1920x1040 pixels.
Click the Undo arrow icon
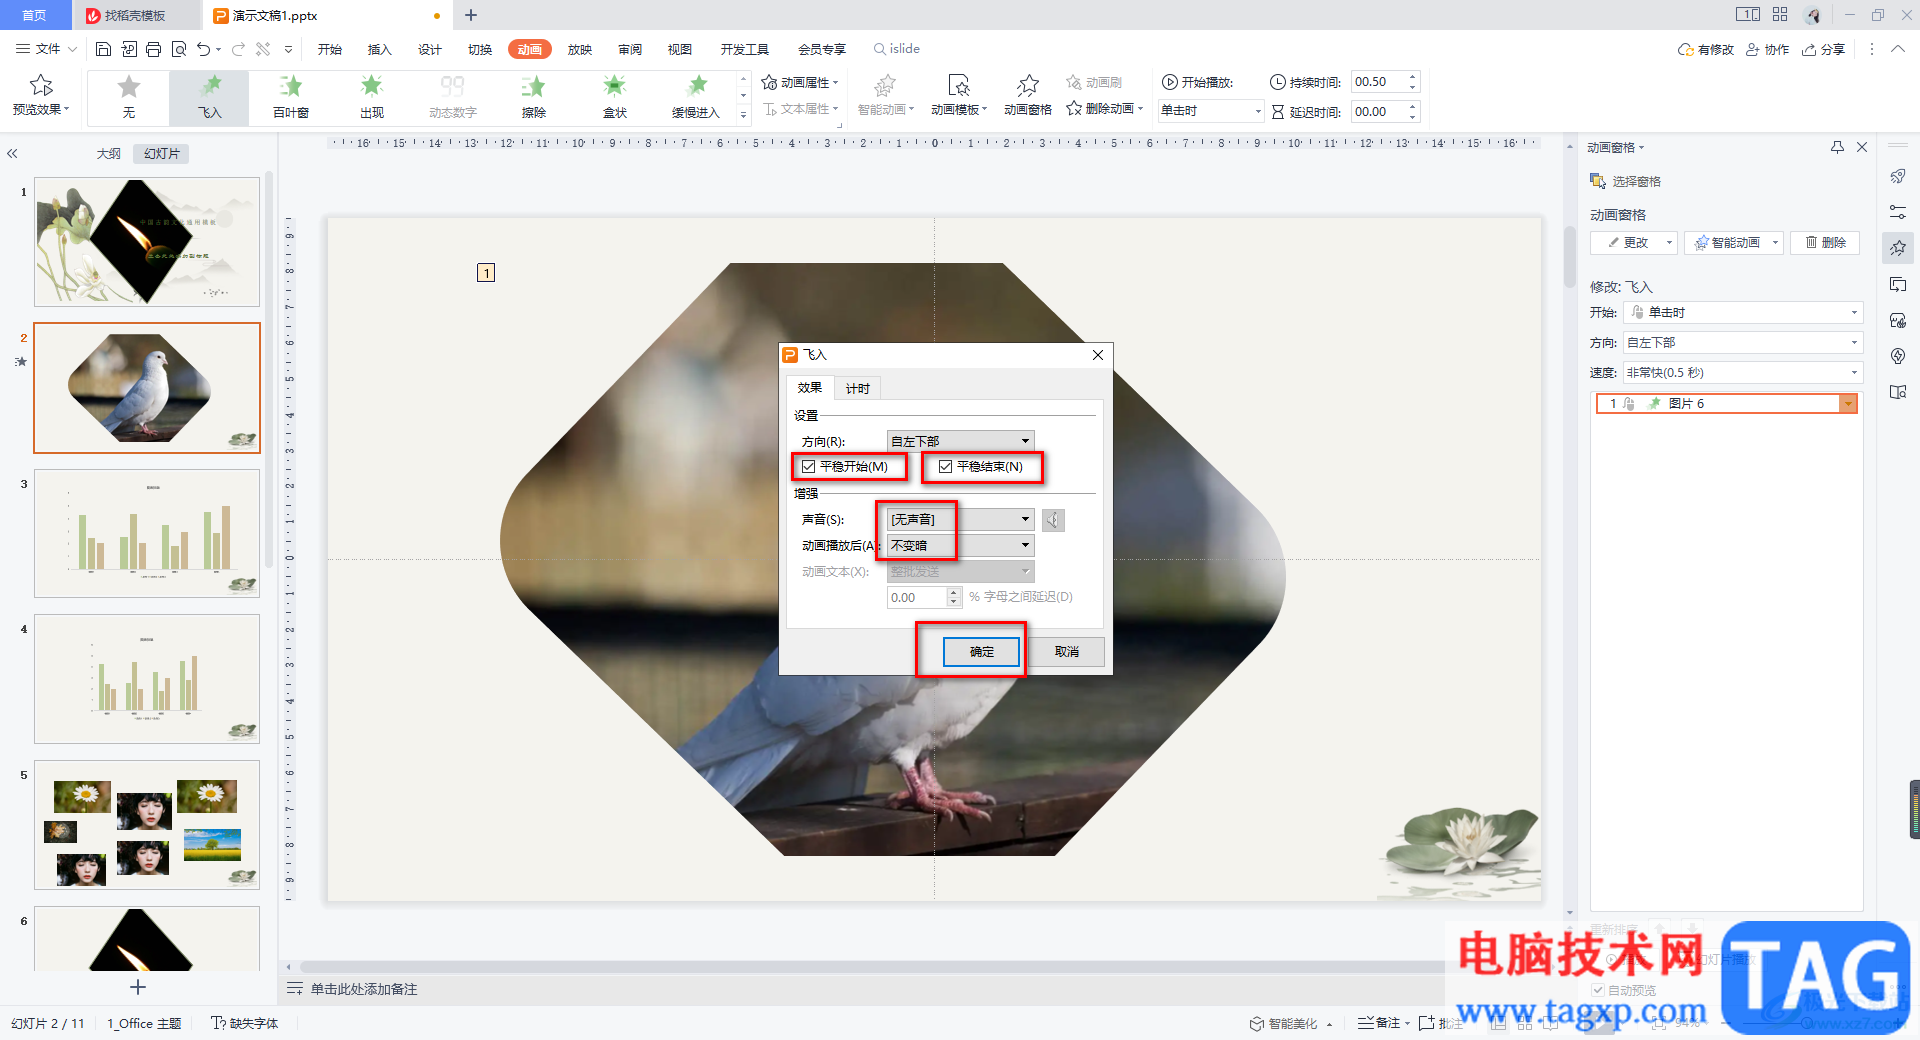coord(204,49)
